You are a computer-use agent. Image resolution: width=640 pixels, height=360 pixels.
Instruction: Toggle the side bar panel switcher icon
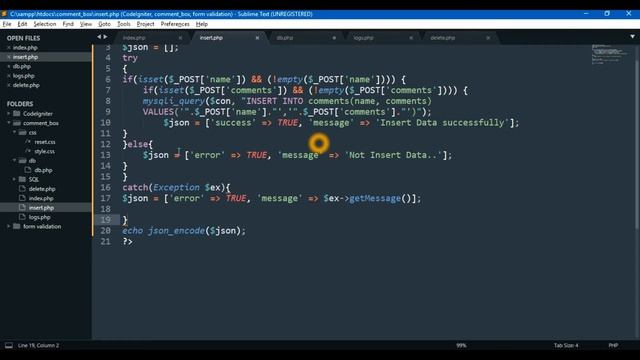(x=9, y=345)
